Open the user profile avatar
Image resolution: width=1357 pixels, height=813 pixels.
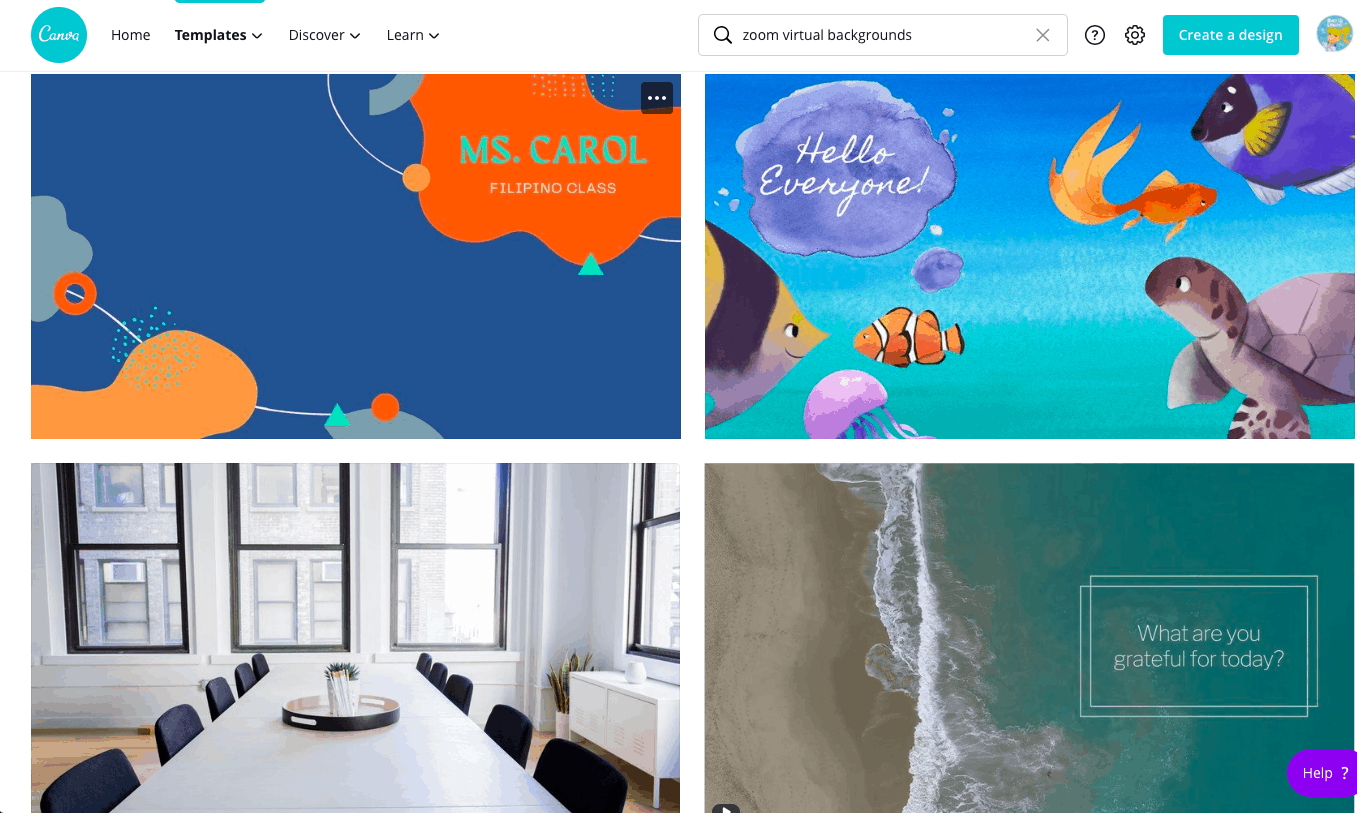click(1334, 35)
